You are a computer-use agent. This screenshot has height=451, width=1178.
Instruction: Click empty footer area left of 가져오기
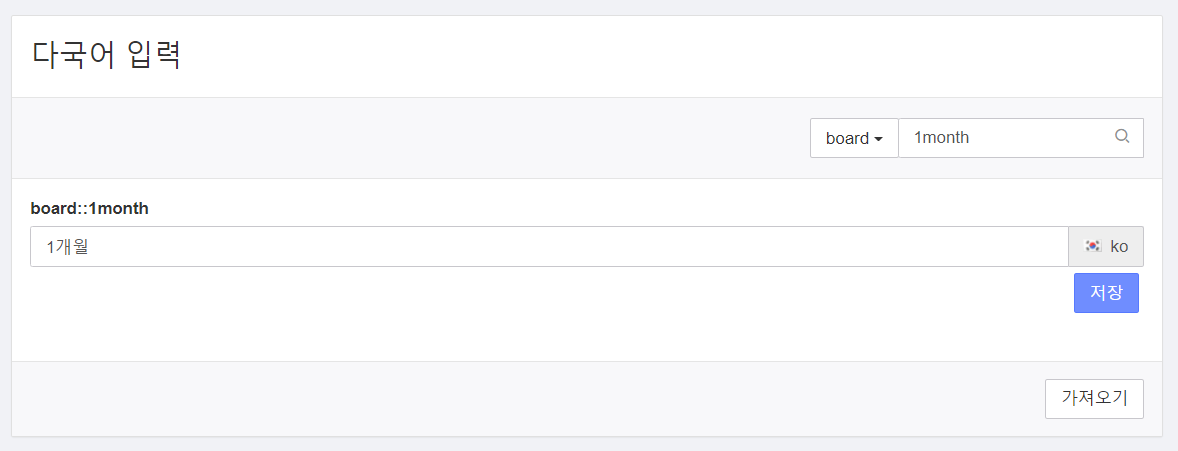pos(528,398)
